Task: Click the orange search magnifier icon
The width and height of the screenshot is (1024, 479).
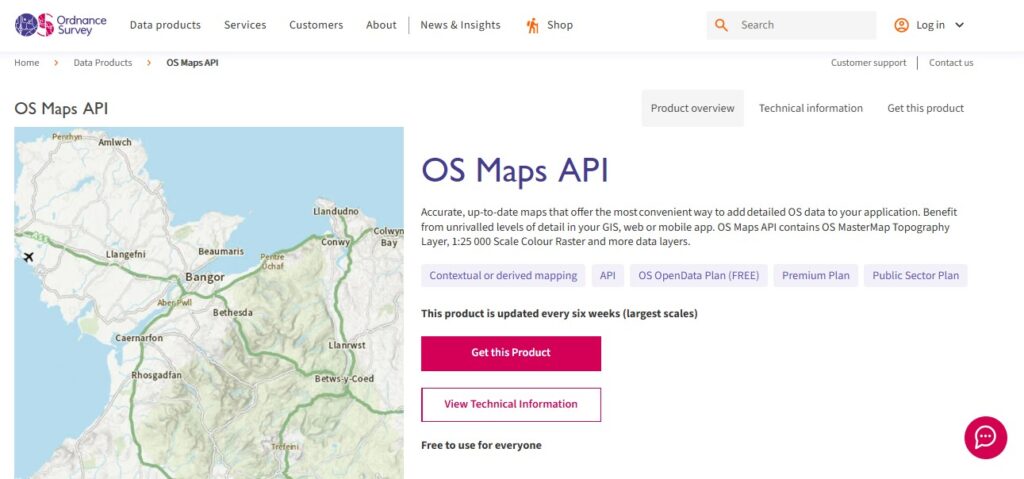Action: (721, 25)
